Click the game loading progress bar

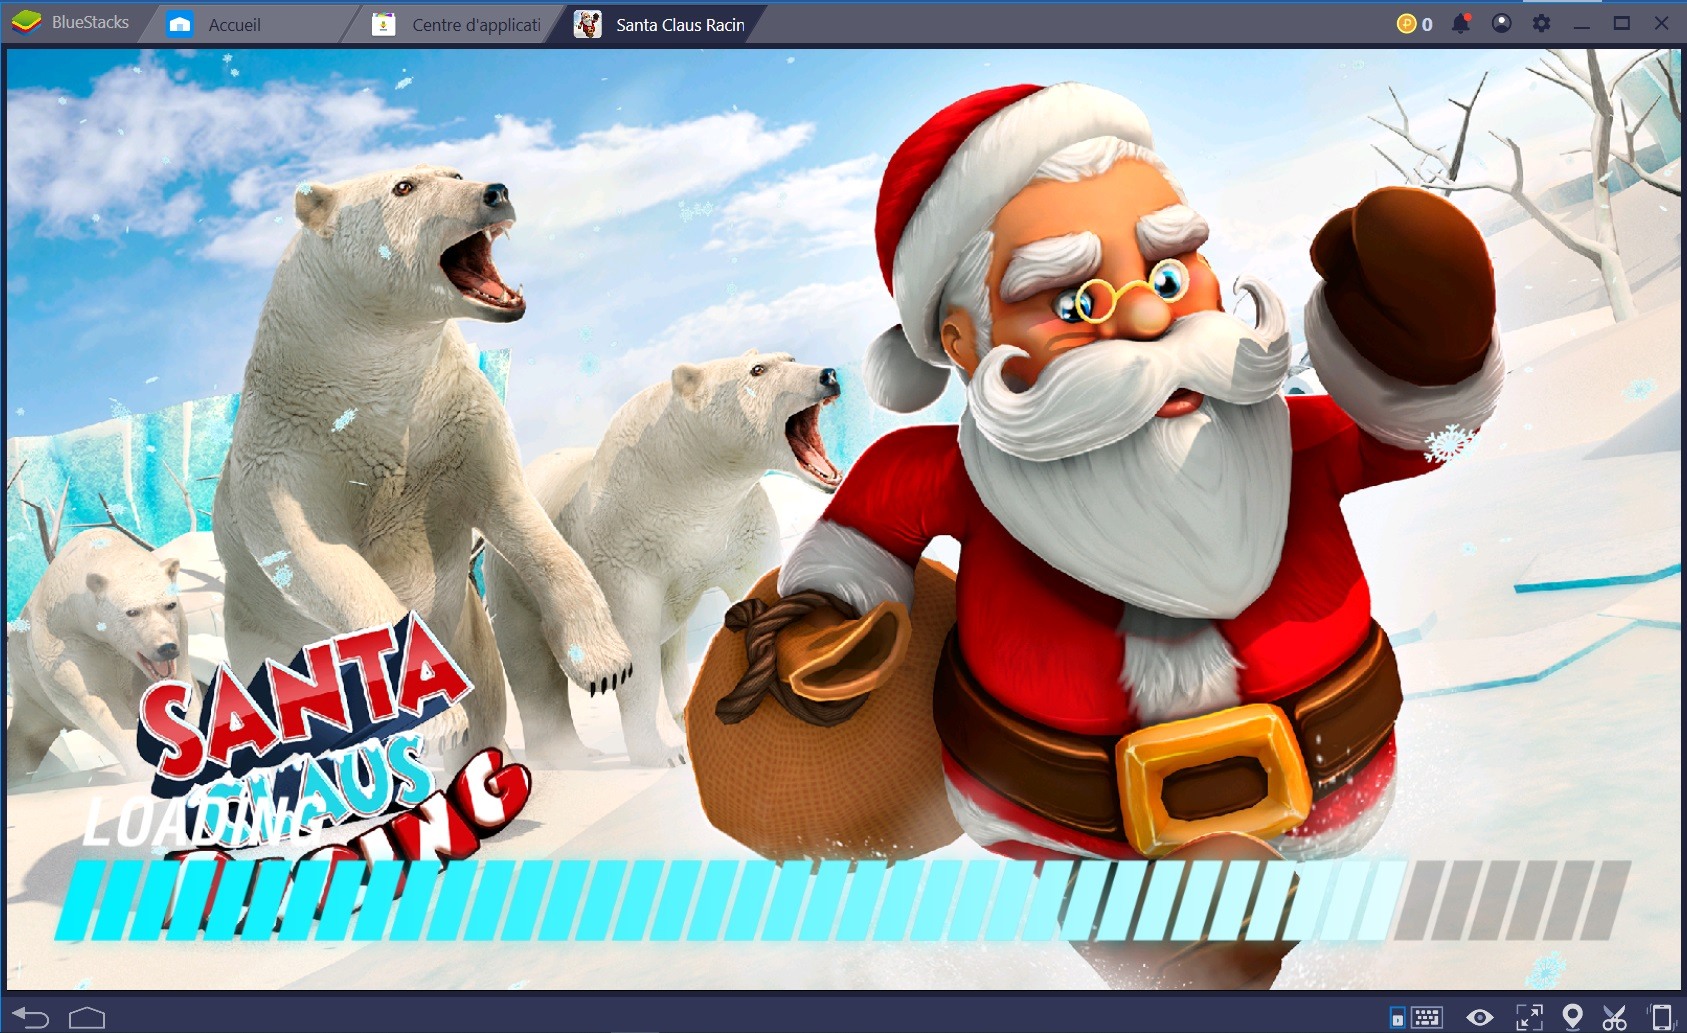coord(843,899)
